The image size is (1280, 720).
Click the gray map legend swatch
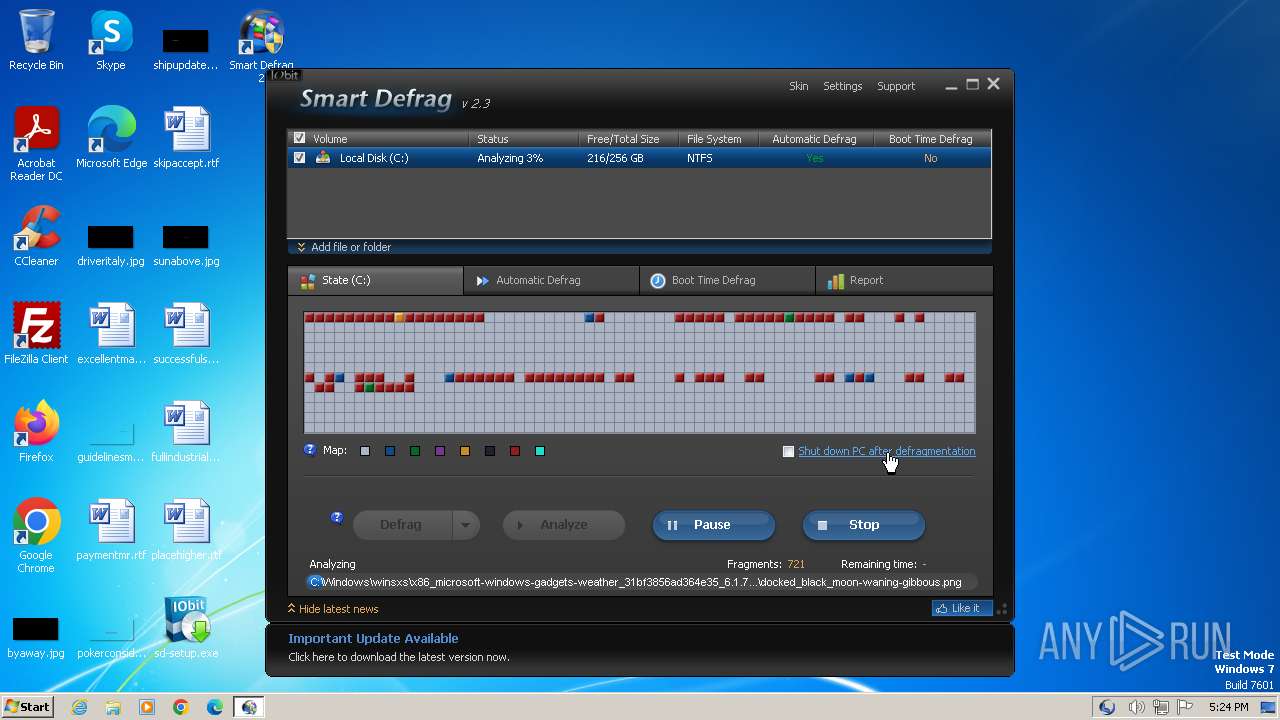365,452
